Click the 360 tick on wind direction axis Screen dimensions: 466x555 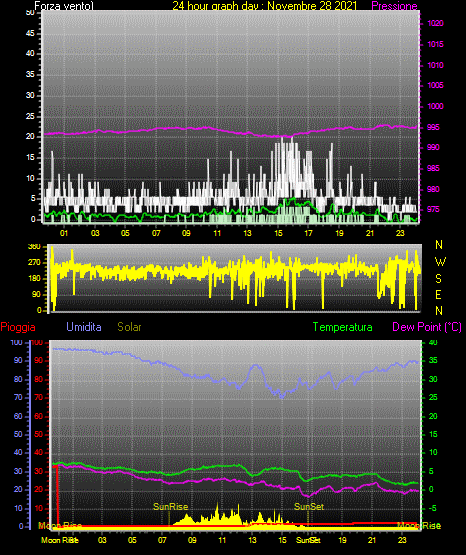tap(34, 247)
